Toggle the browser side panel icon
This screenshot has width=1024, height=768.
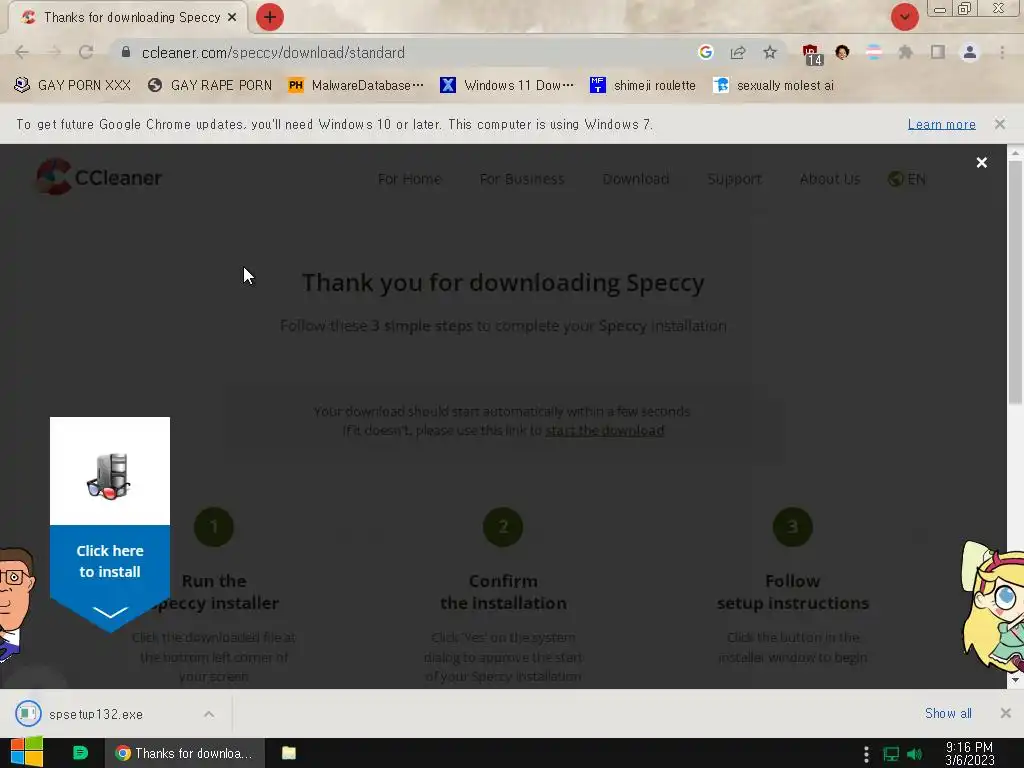tap(938, 52)
